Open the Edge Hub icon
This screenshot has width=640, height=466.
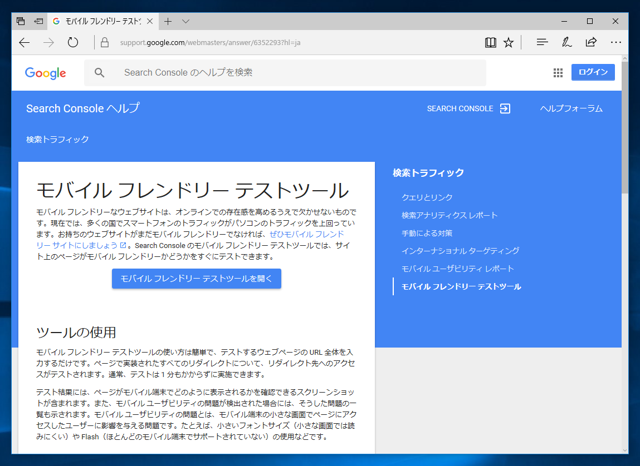click(542, 42)
